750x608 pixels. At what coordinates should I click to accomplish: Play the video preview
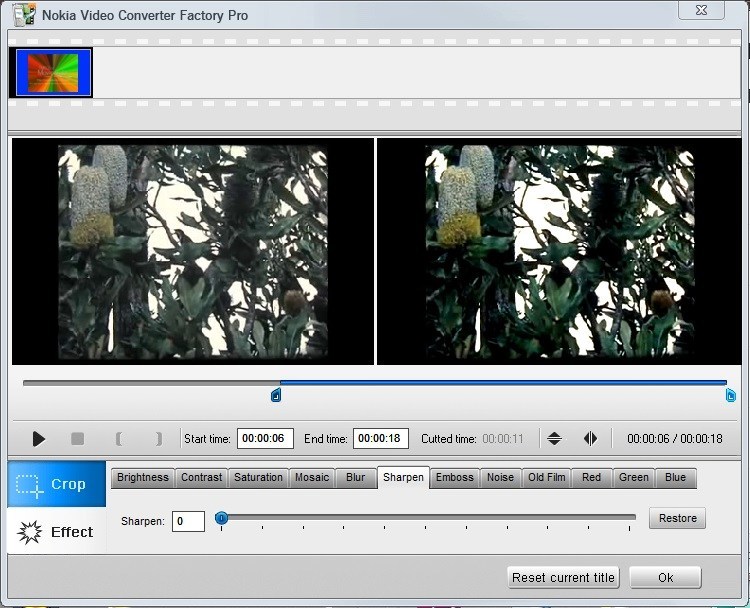click(38, 439)
